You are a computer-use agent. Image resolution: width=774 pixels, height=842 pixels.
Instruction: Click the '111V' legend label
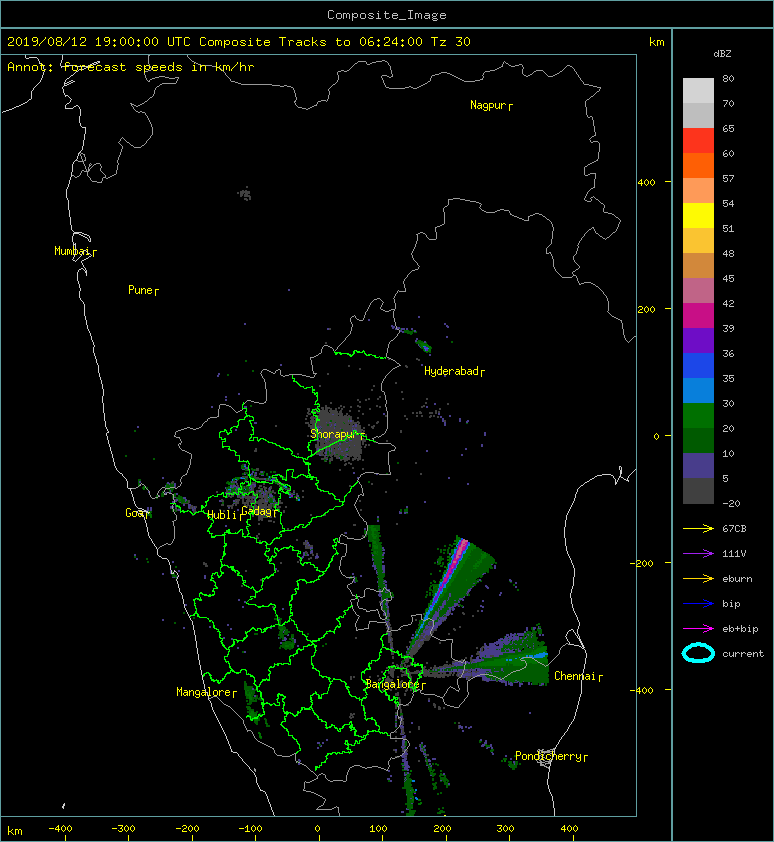click(734, 554)
